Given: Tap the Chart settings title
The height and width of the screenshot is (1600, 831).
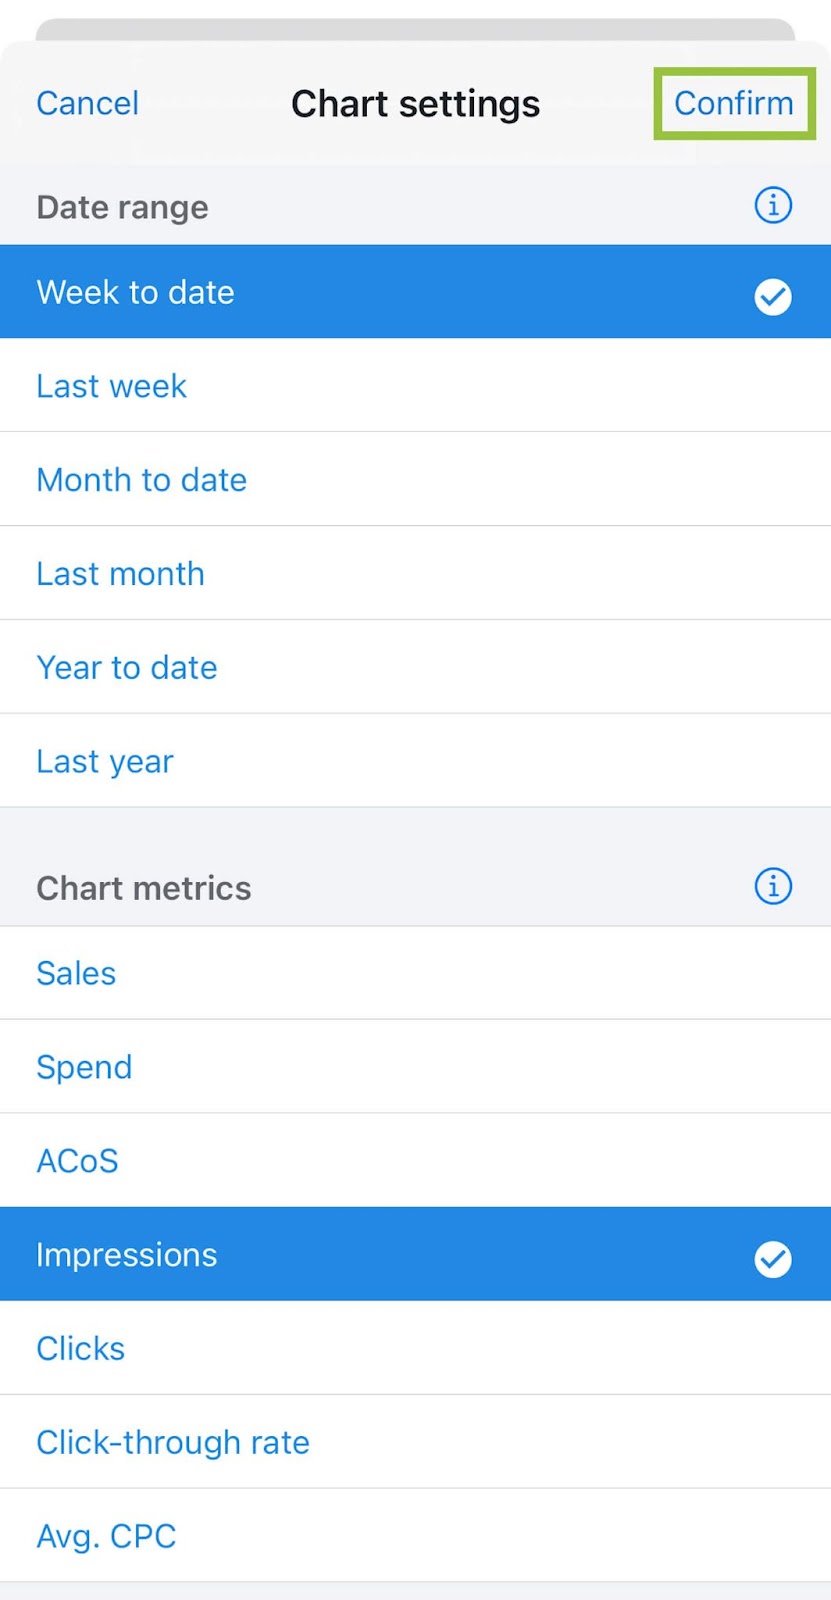Looking at the screenshot, I should tap(415, 104).
